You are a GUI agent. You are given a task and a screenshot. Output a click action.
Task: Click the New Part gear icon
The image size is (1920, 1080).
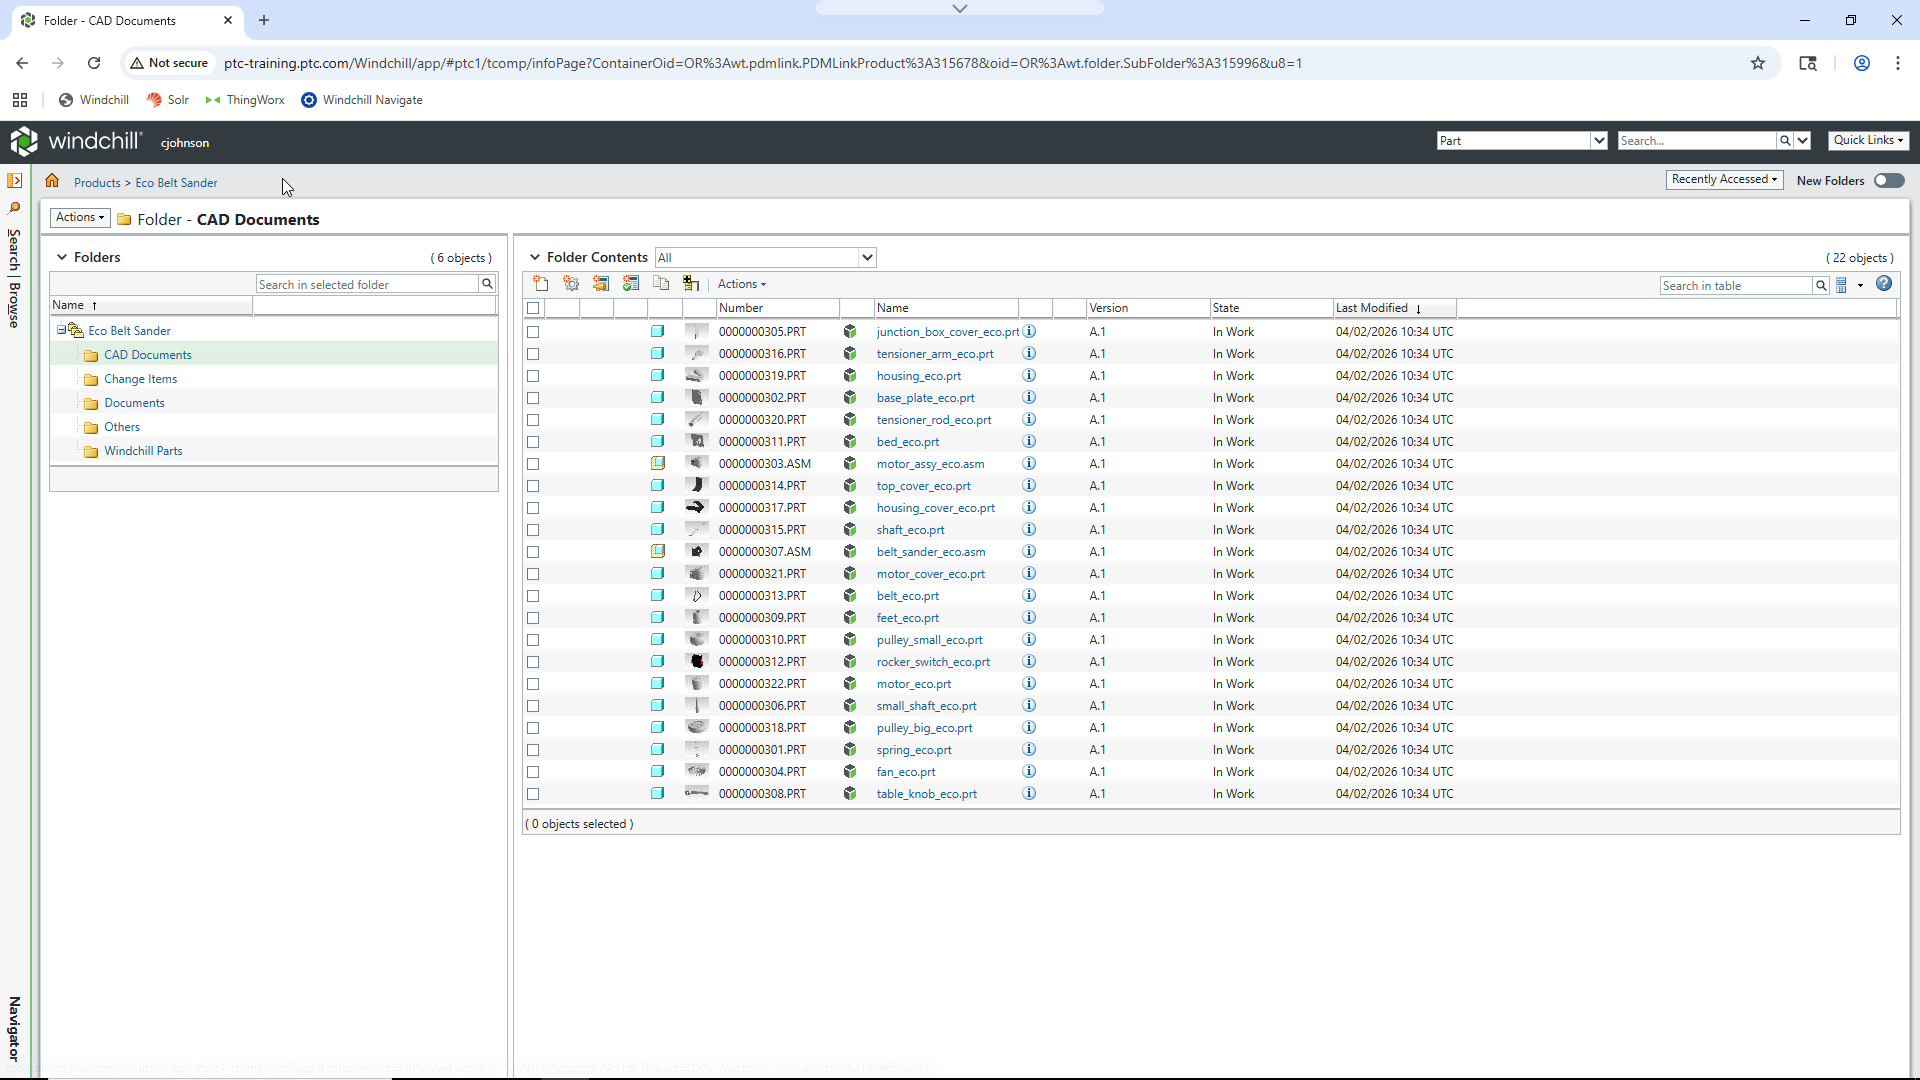coord(571,284)
